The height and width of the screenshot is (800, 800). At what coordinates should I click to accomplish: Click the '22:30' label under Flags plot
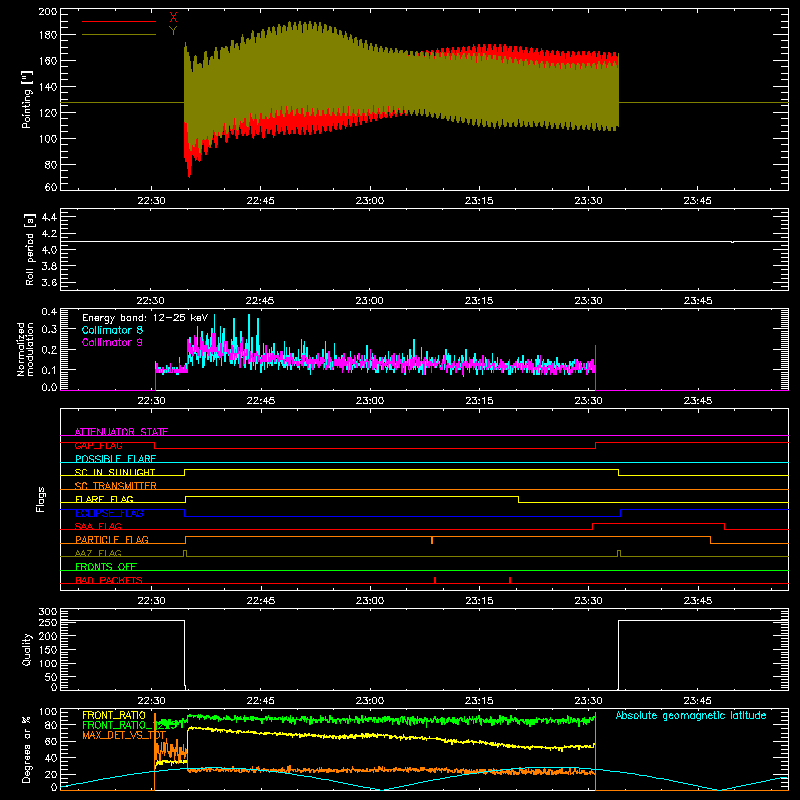[152, 601]
